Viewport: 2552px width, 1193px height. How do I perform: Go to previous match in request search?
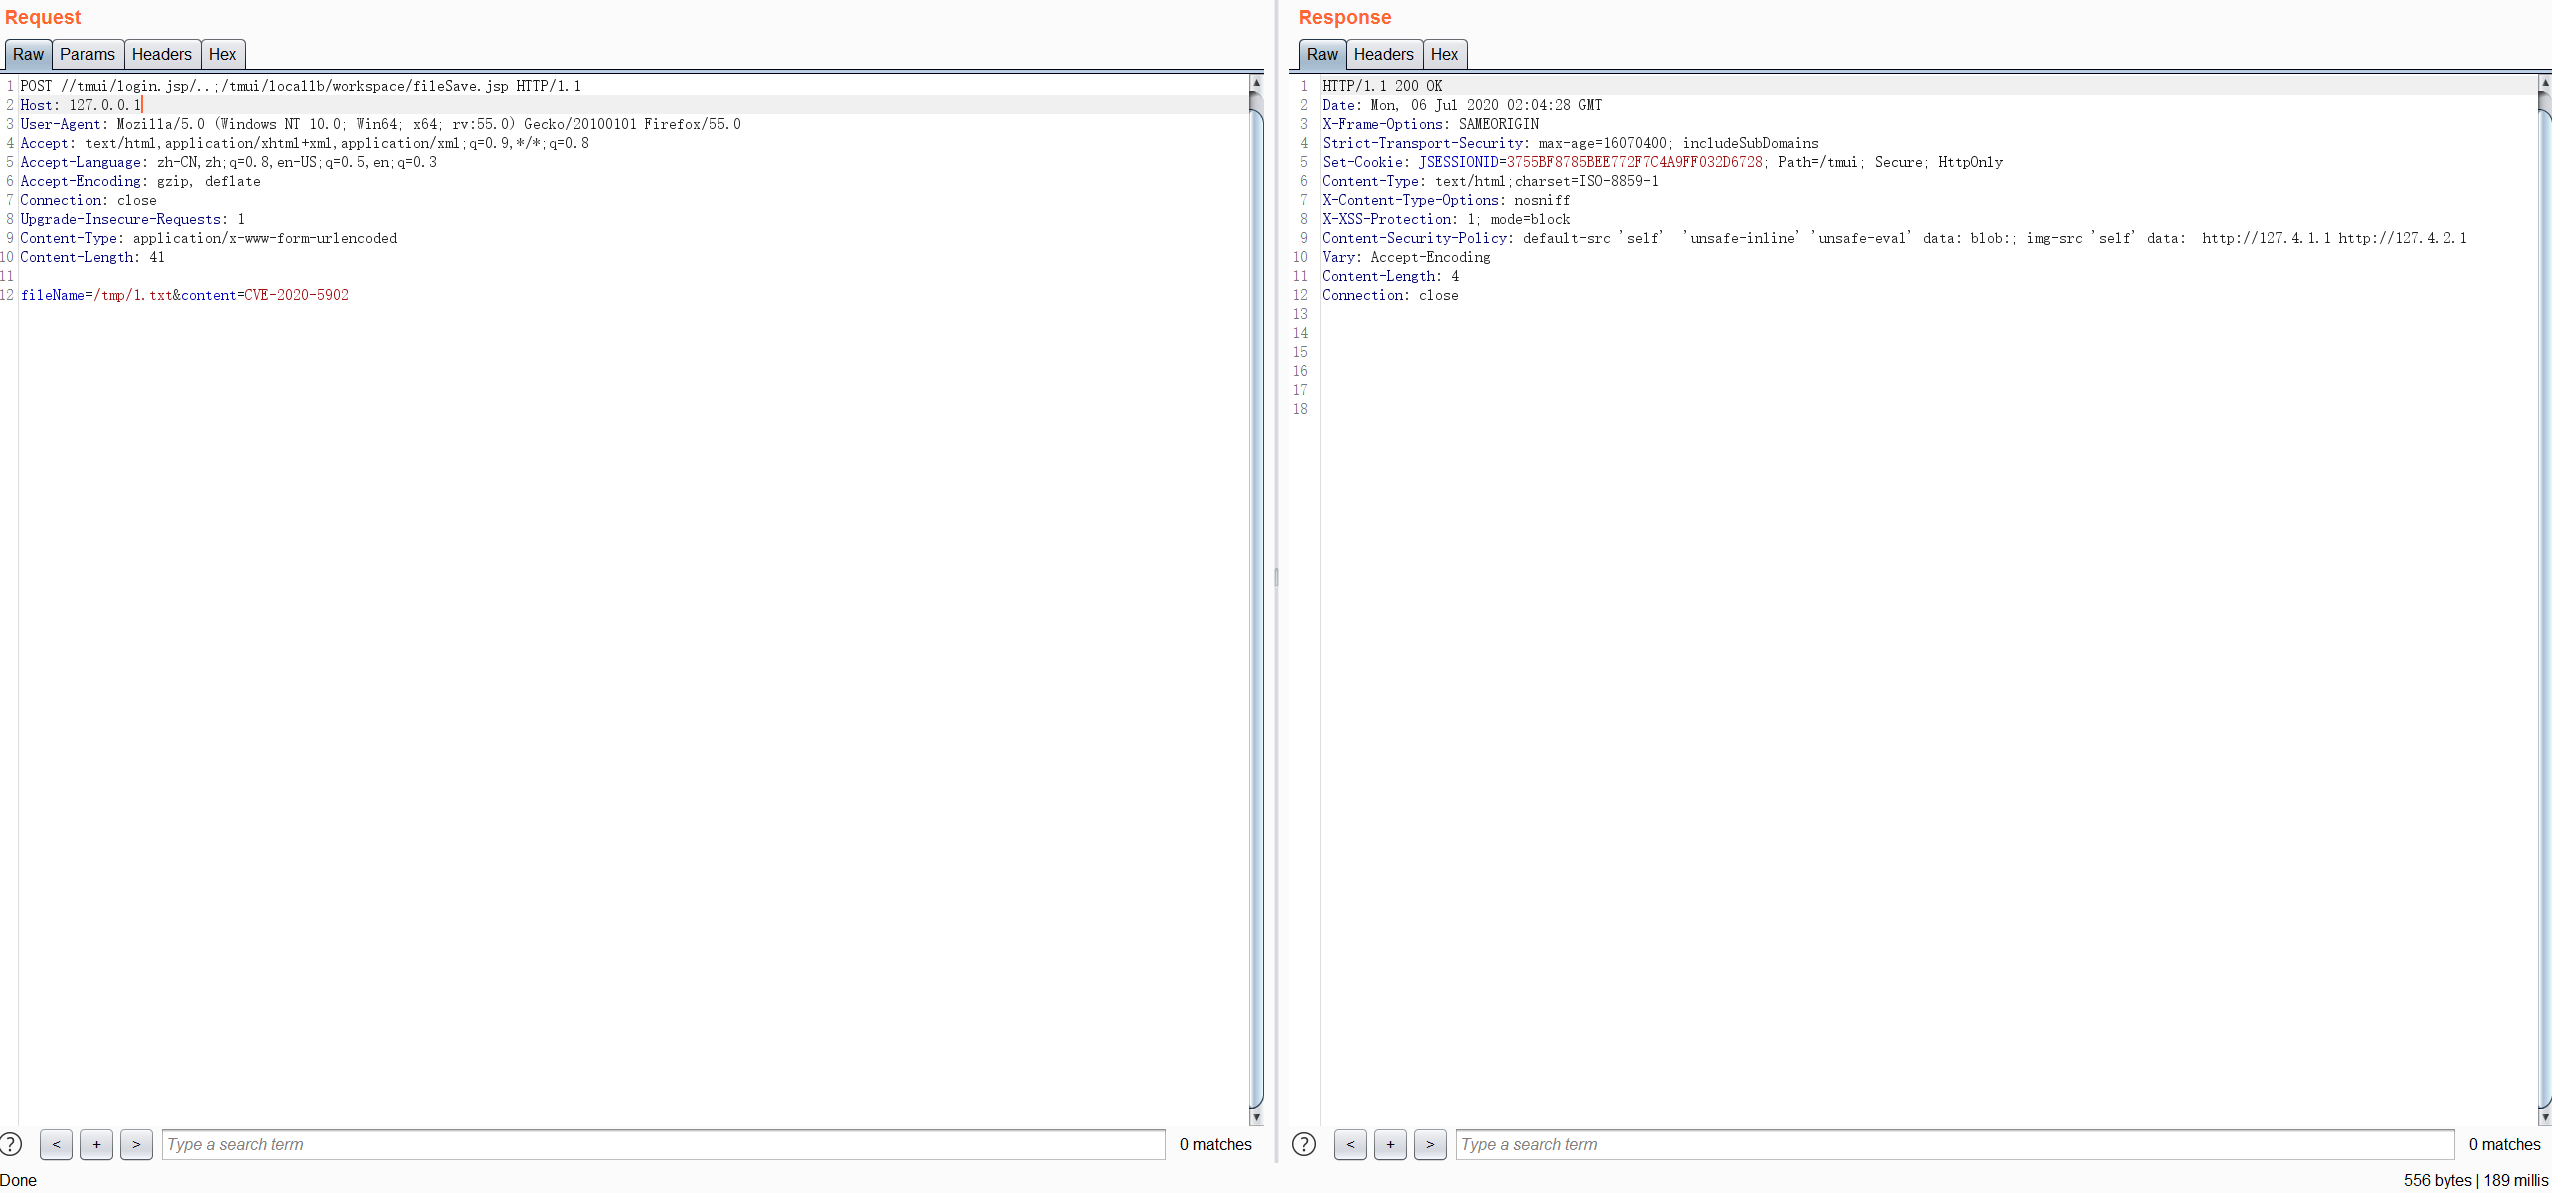click(56, 1144)
